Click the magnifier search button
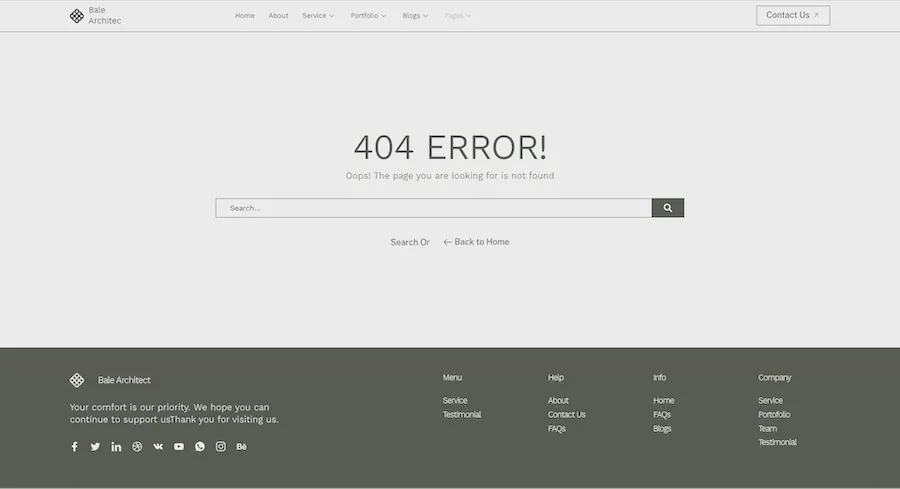900x489 pixels. [x=668, y=208]
